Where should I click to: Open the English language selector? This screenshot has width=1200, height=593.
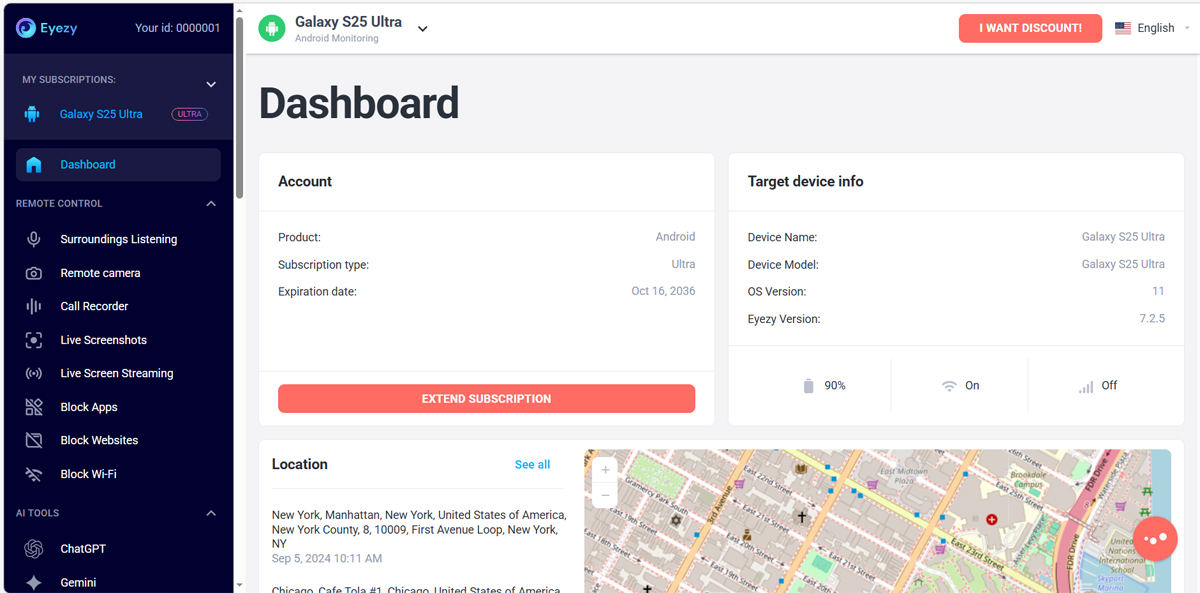(1153, 28)
